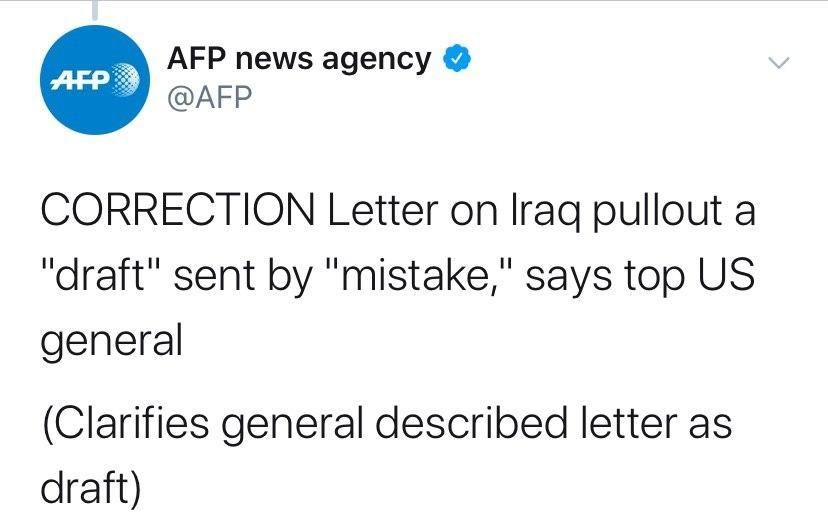Click the thread connector line above avatar
Image resolution: width=828 pixels, height=531 pixels.
click(95, 10)
